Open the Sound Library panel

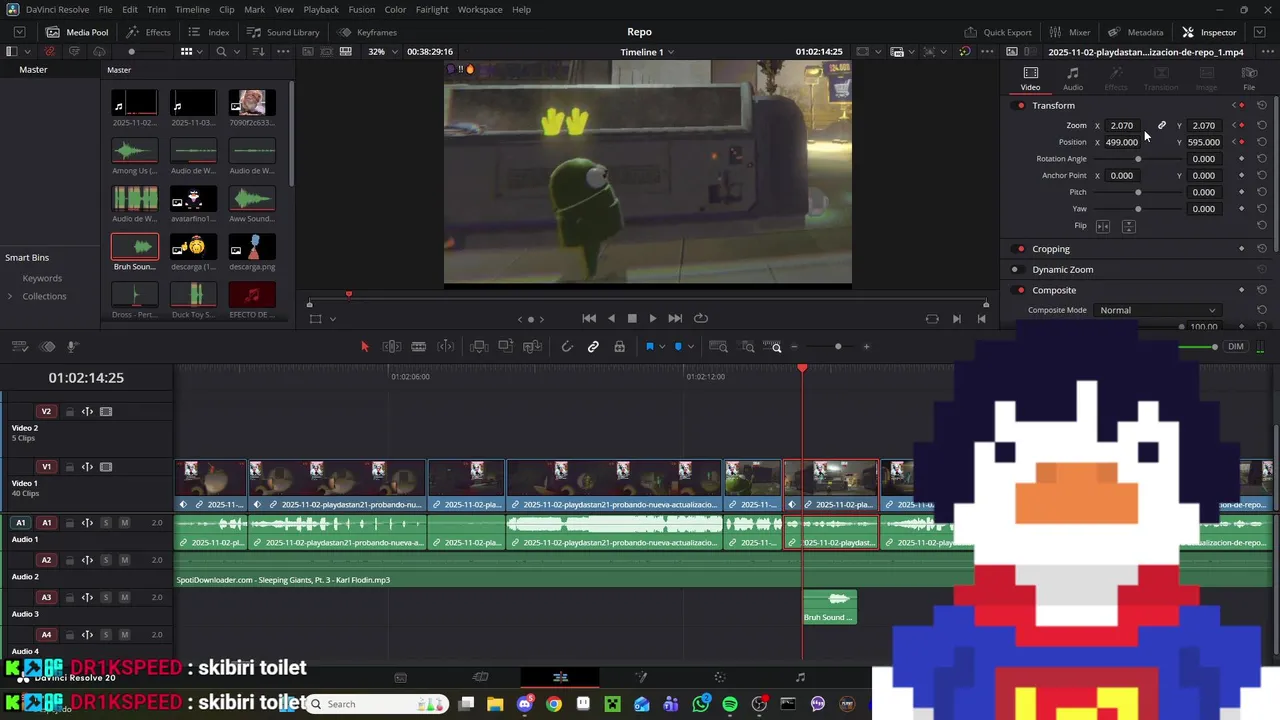pos(283,32)
